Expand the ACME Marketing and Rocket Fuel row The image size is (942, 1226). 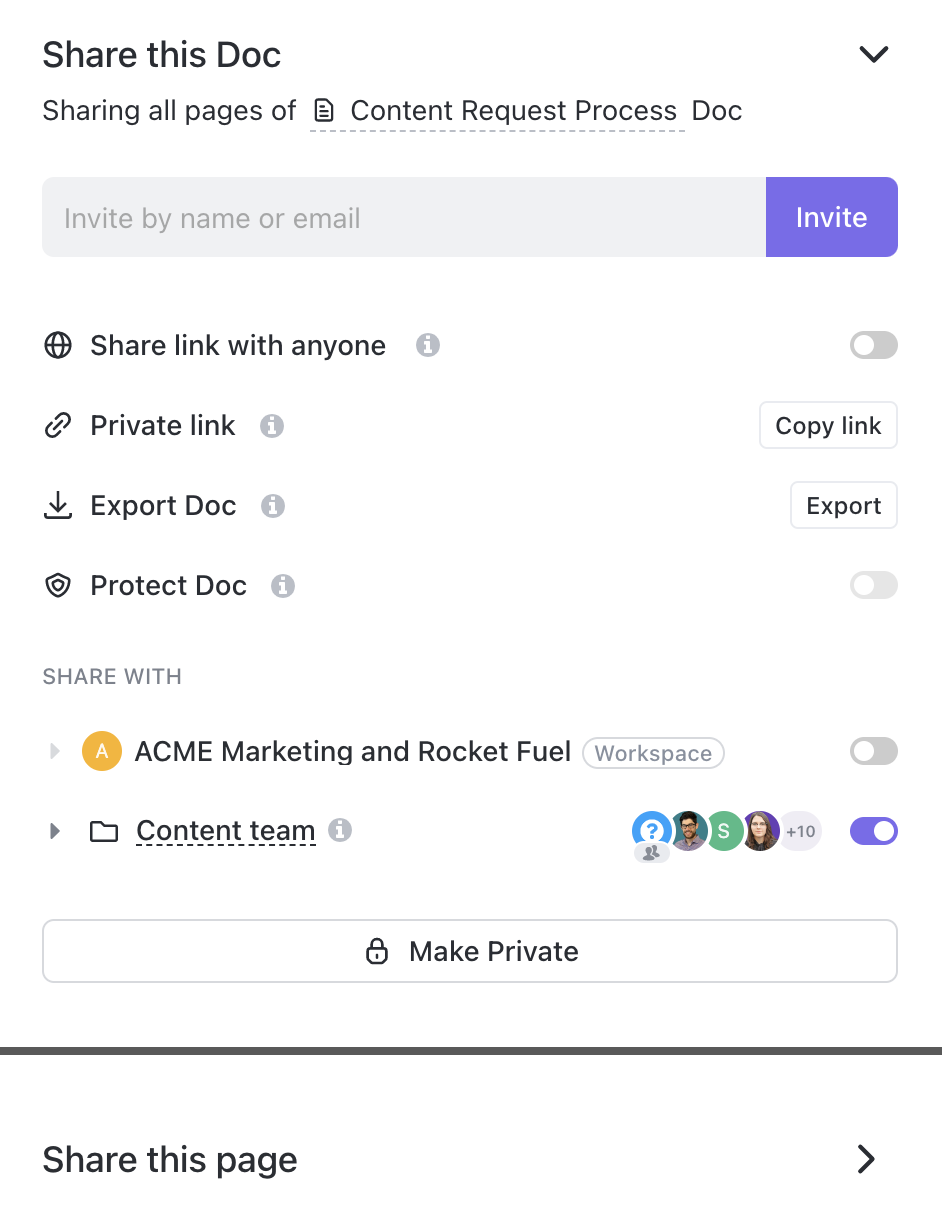(x=55, y=751)
